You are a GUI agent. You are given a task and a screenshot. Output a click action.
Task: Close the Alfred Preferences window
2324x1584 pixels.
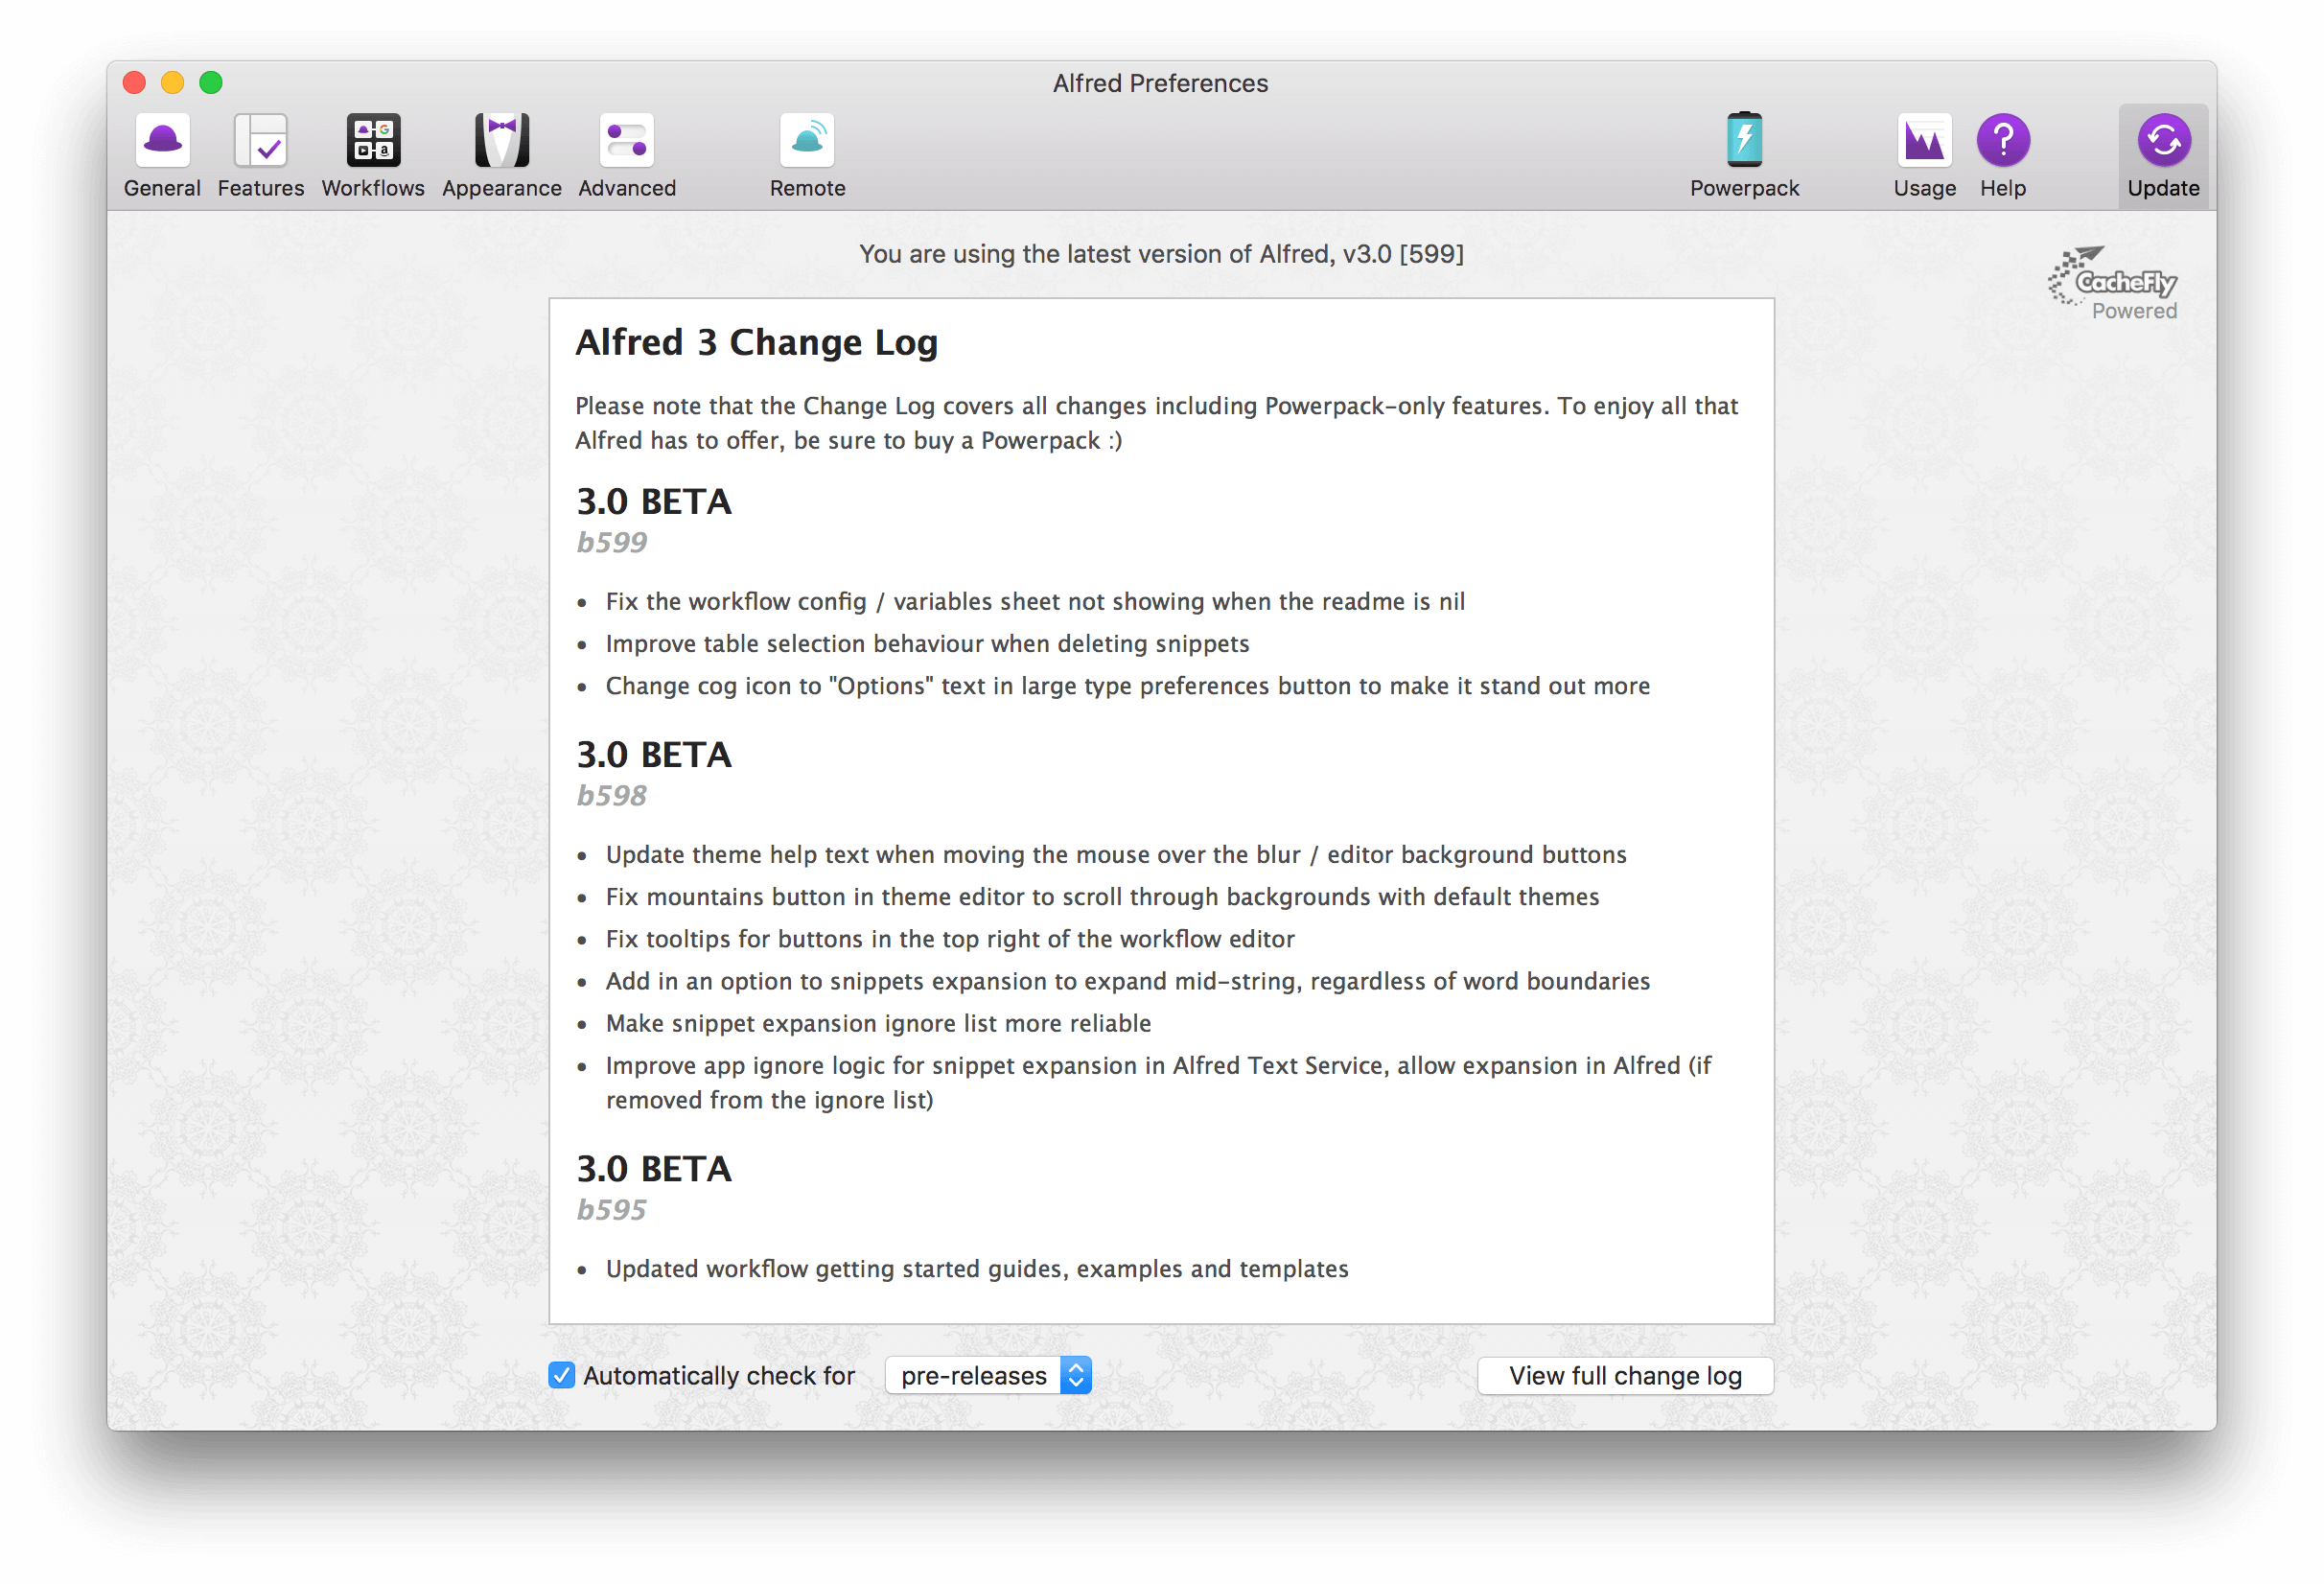point(134,82)
